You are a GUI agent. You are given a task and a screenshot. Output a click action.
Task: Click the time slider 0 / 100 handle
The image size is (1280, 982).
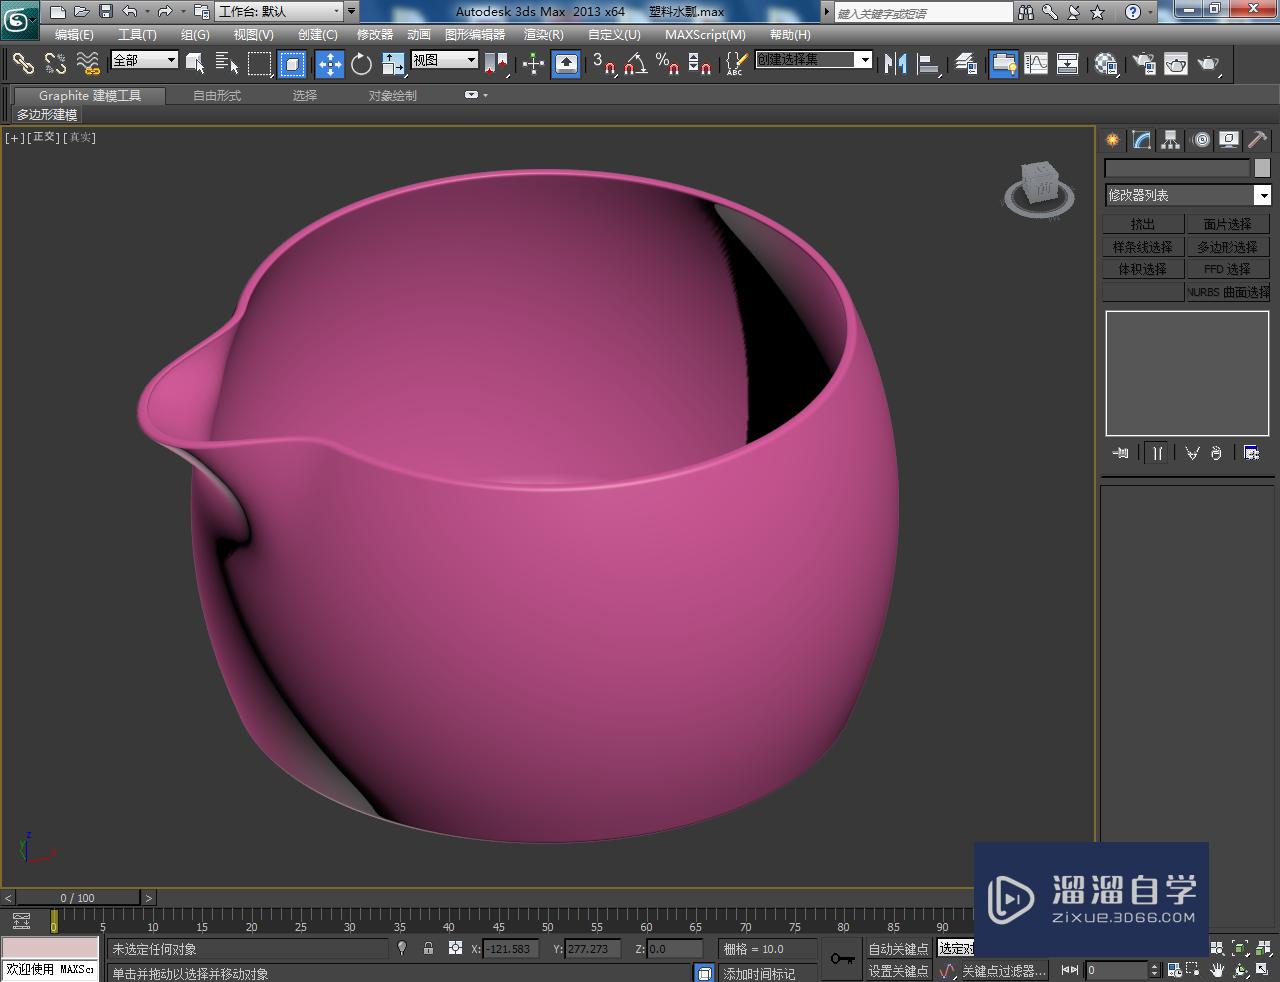pyautogui.click(x=78, y=898)
